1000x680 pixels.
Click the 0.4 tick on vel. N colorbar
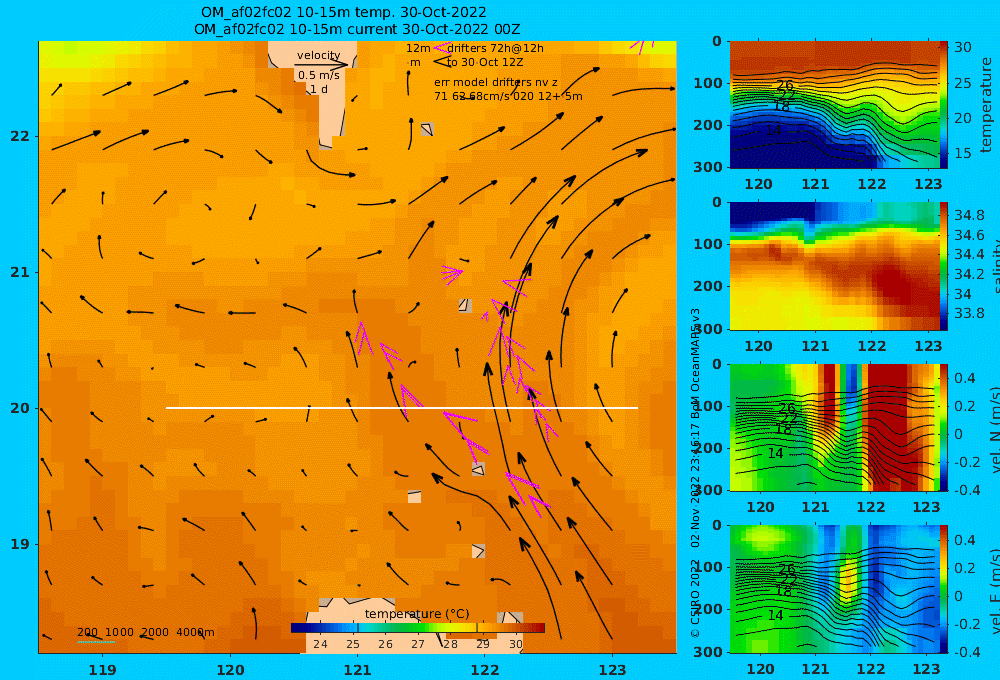coord(966,378)
